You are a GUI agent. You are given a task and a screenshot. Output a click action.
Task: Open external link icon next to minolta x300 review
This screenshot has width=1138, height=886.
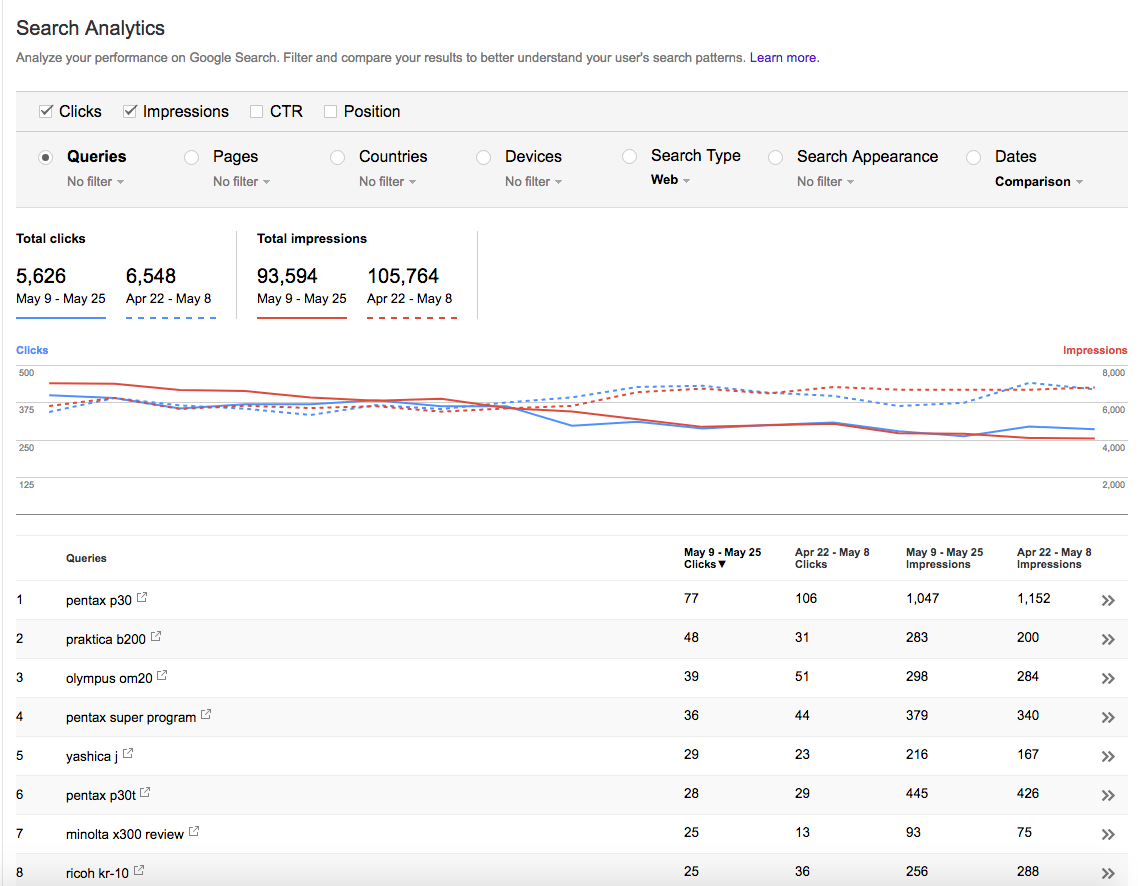pos(194,832)
